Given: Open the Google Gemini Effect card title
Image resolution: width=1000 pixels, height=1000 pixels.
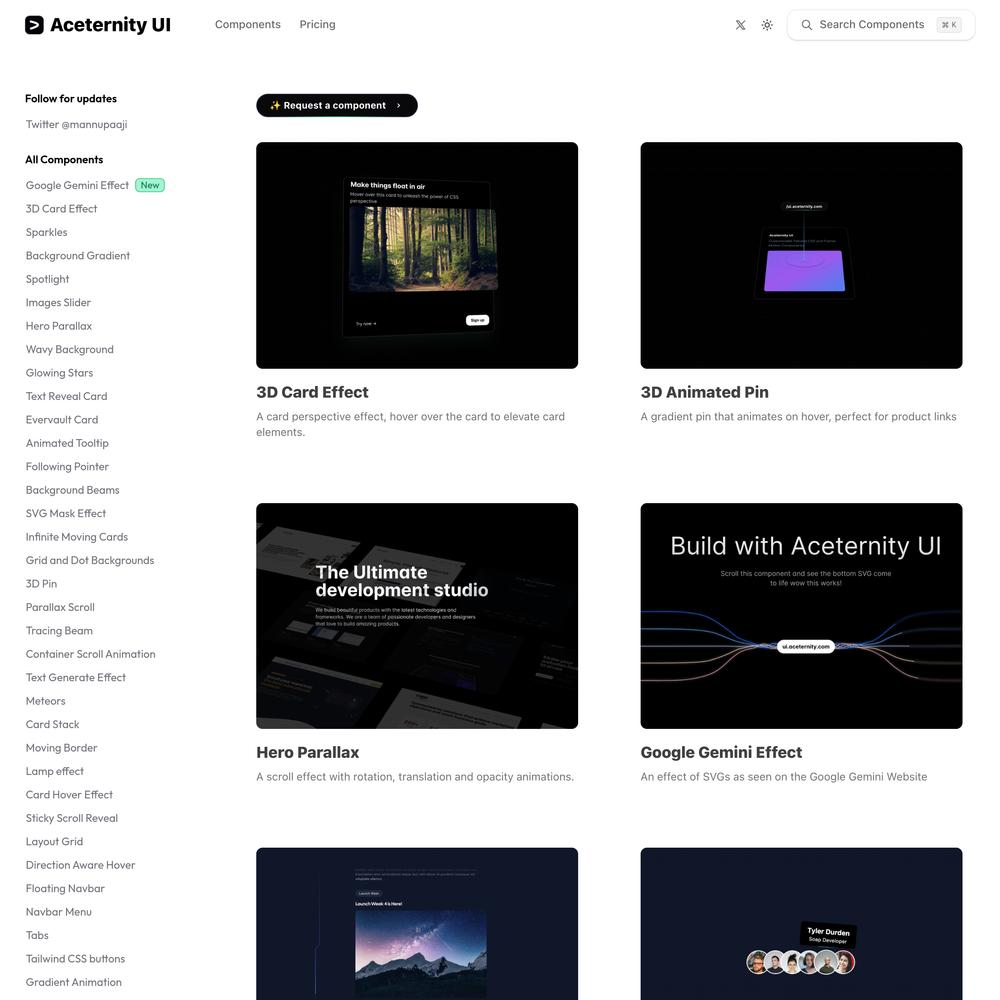Looking at the screenshot, I should [x=721, y=753].
